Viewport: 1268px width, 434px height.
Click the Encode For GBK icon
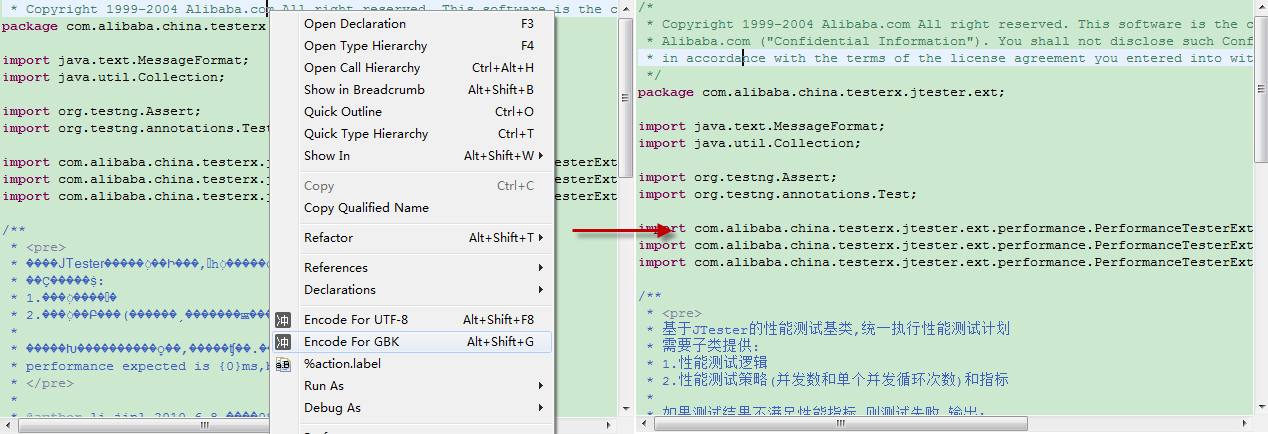point(283,342)
